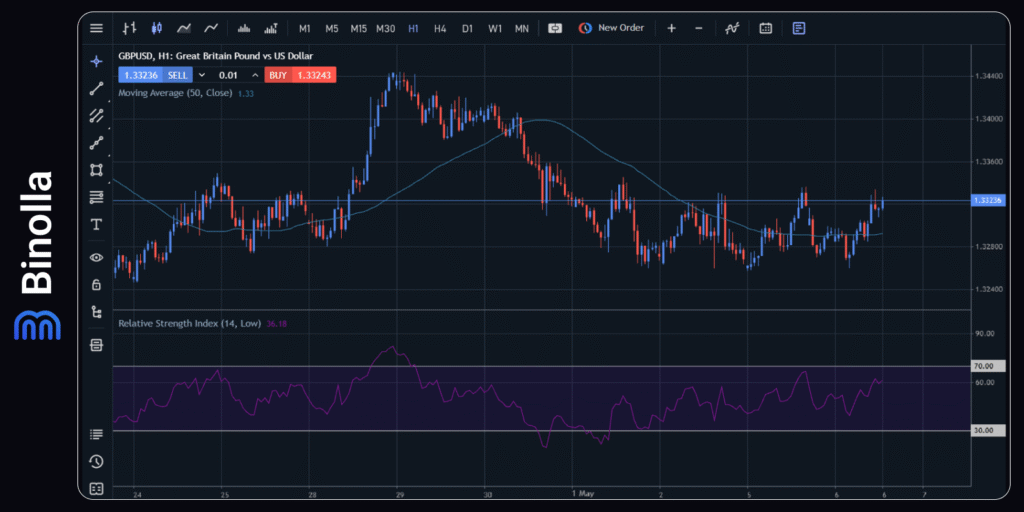Open the hamburger main menu

pyautogui.click(x=96, y=28)
